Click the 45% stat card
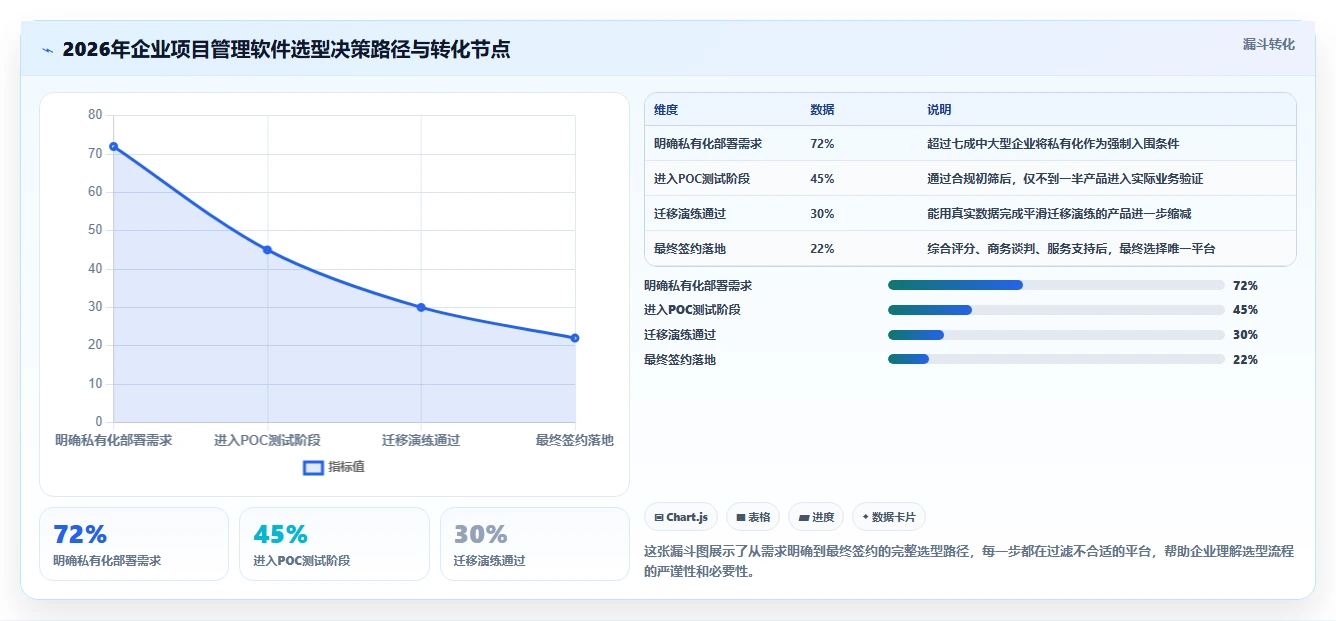Viewport: 1336px width, 621px height. [334, 544]
